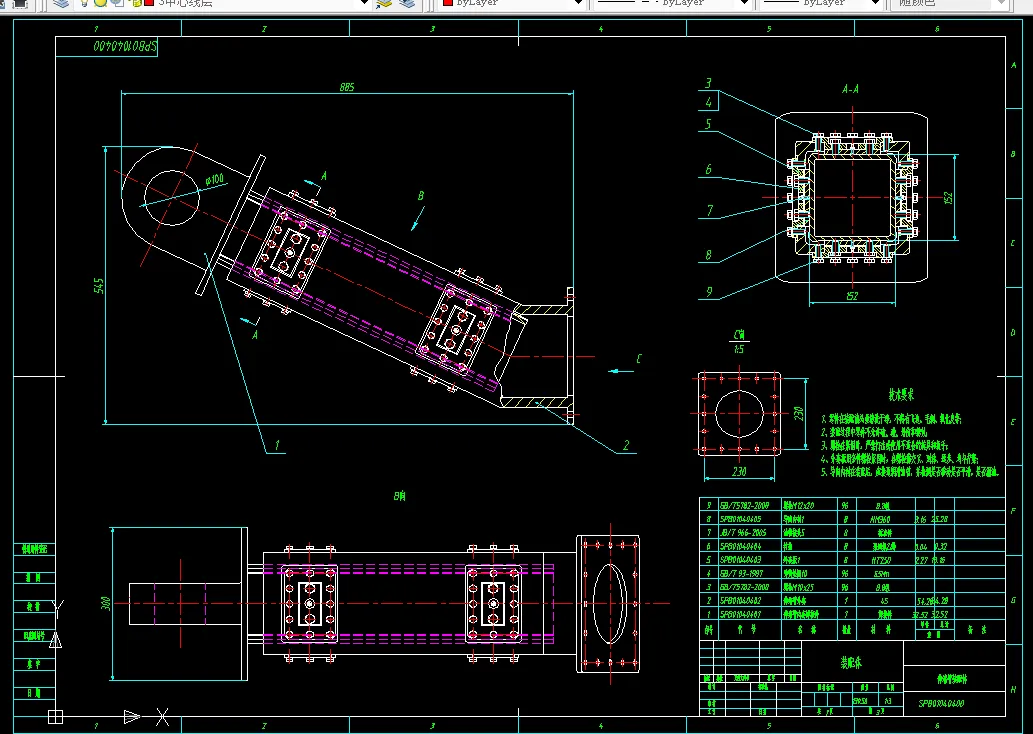Select SPB0104.0400 drawing number in title block
The image size is (1033, 734).
[941, 703]
